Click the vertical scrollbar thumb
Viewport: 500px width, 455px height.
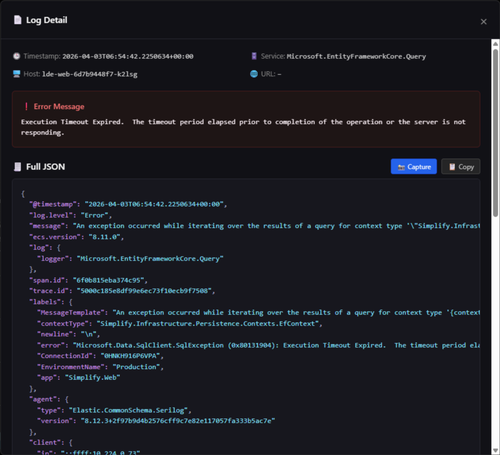coord(495,133)
